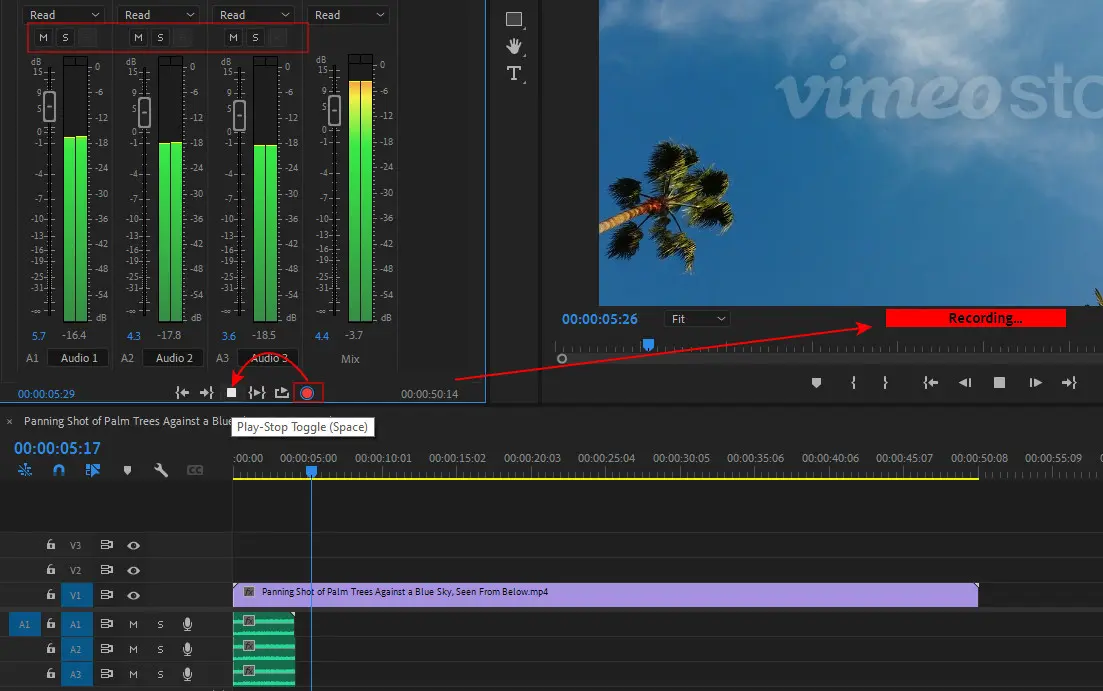The height and width of the screenshot is (691, 1103).
Task: Close the Panning Shot sequence tab
Action: [9, 421]
